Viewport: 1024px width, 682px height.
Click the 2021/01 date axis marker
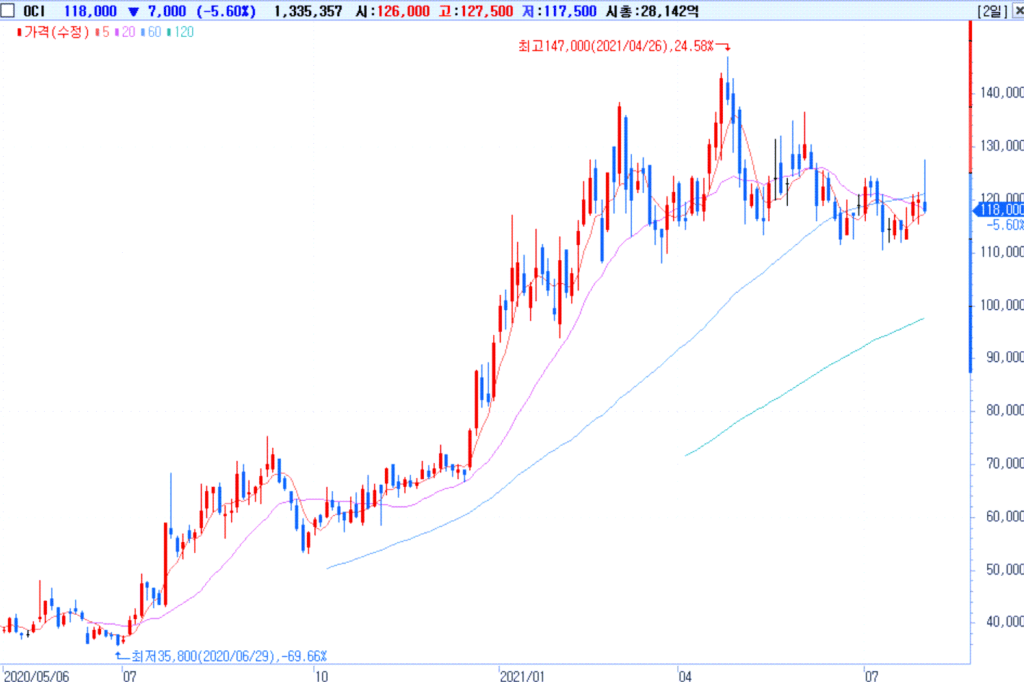coord(520,675)
